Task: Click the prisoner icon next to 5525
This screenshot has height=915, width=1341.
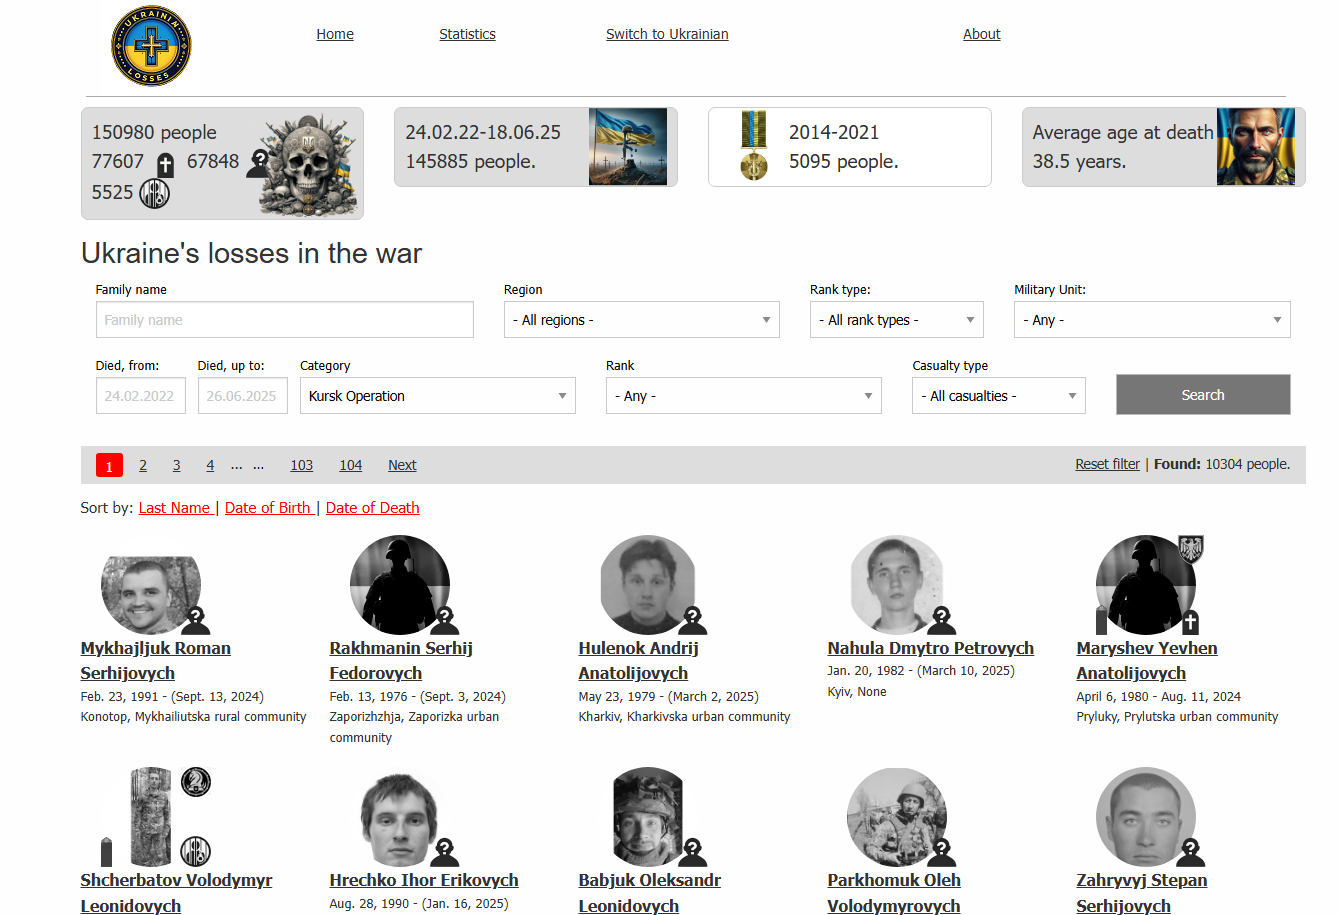Action: tap(154, 193)
